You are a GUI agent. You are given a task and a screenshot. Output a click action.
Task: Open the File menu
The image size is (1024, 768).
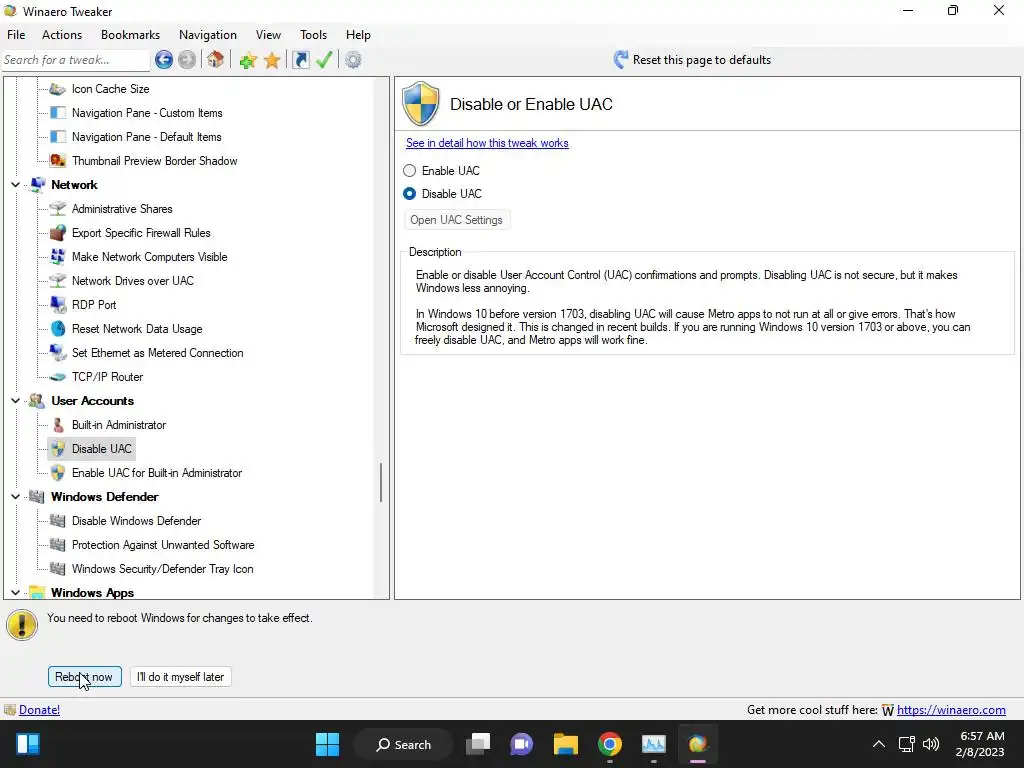coord(16,35)
